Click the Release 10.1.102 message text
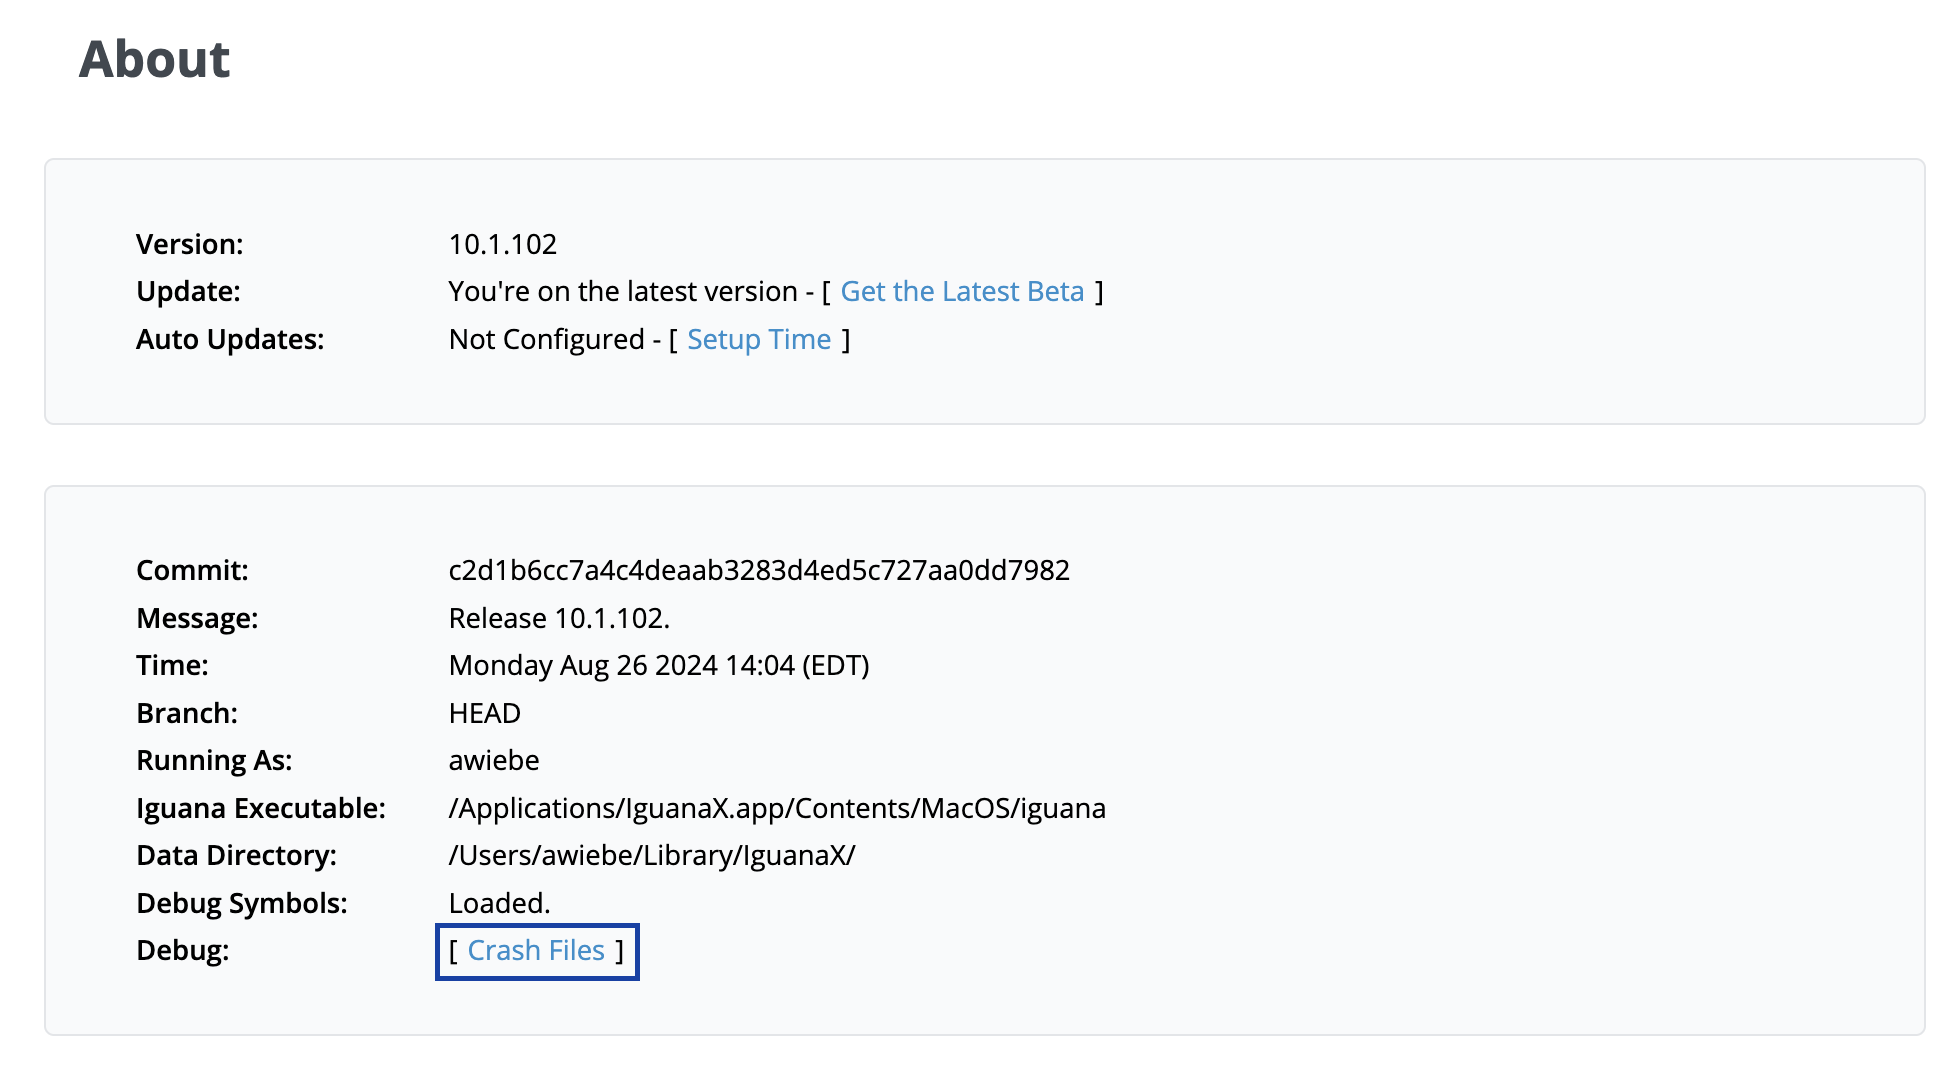 click(559, 619)
